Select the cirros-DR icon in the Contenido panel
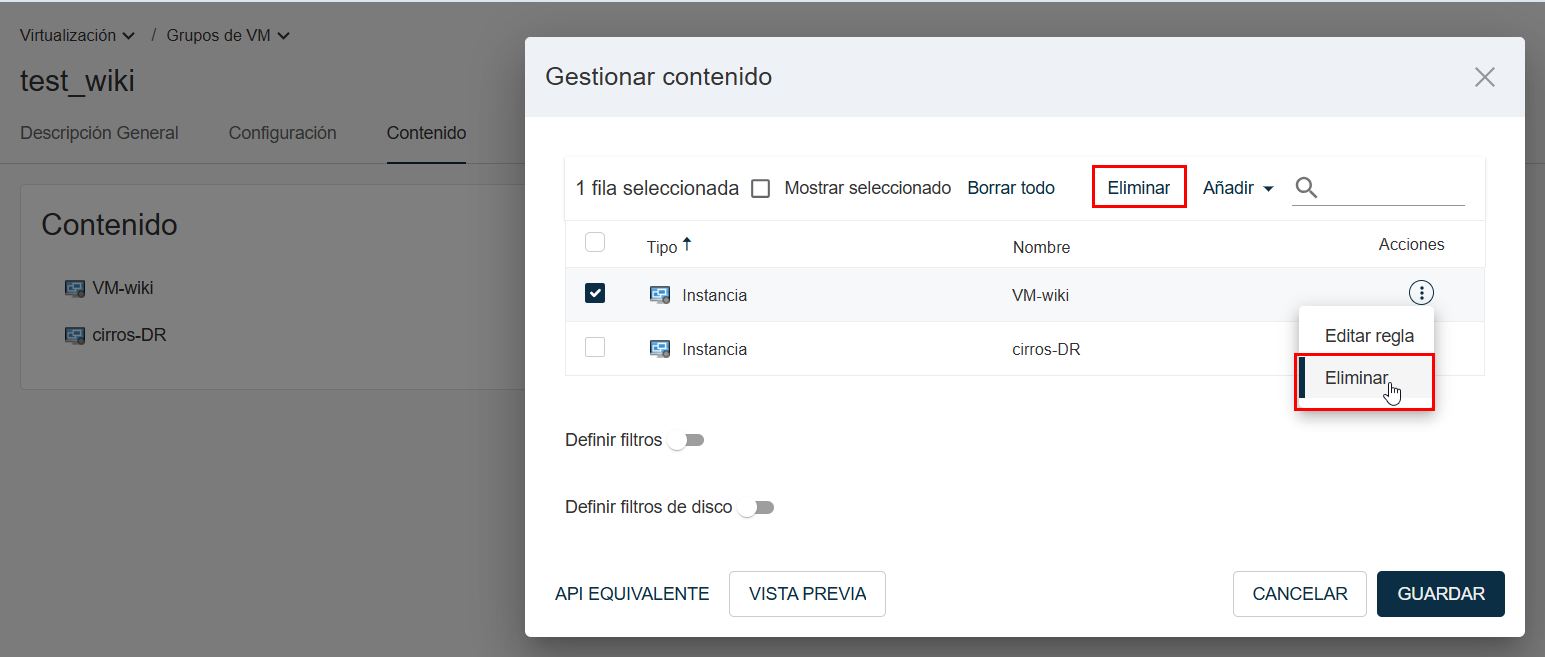The height and width of the screenshot is (657, 1545). (74, 334)
